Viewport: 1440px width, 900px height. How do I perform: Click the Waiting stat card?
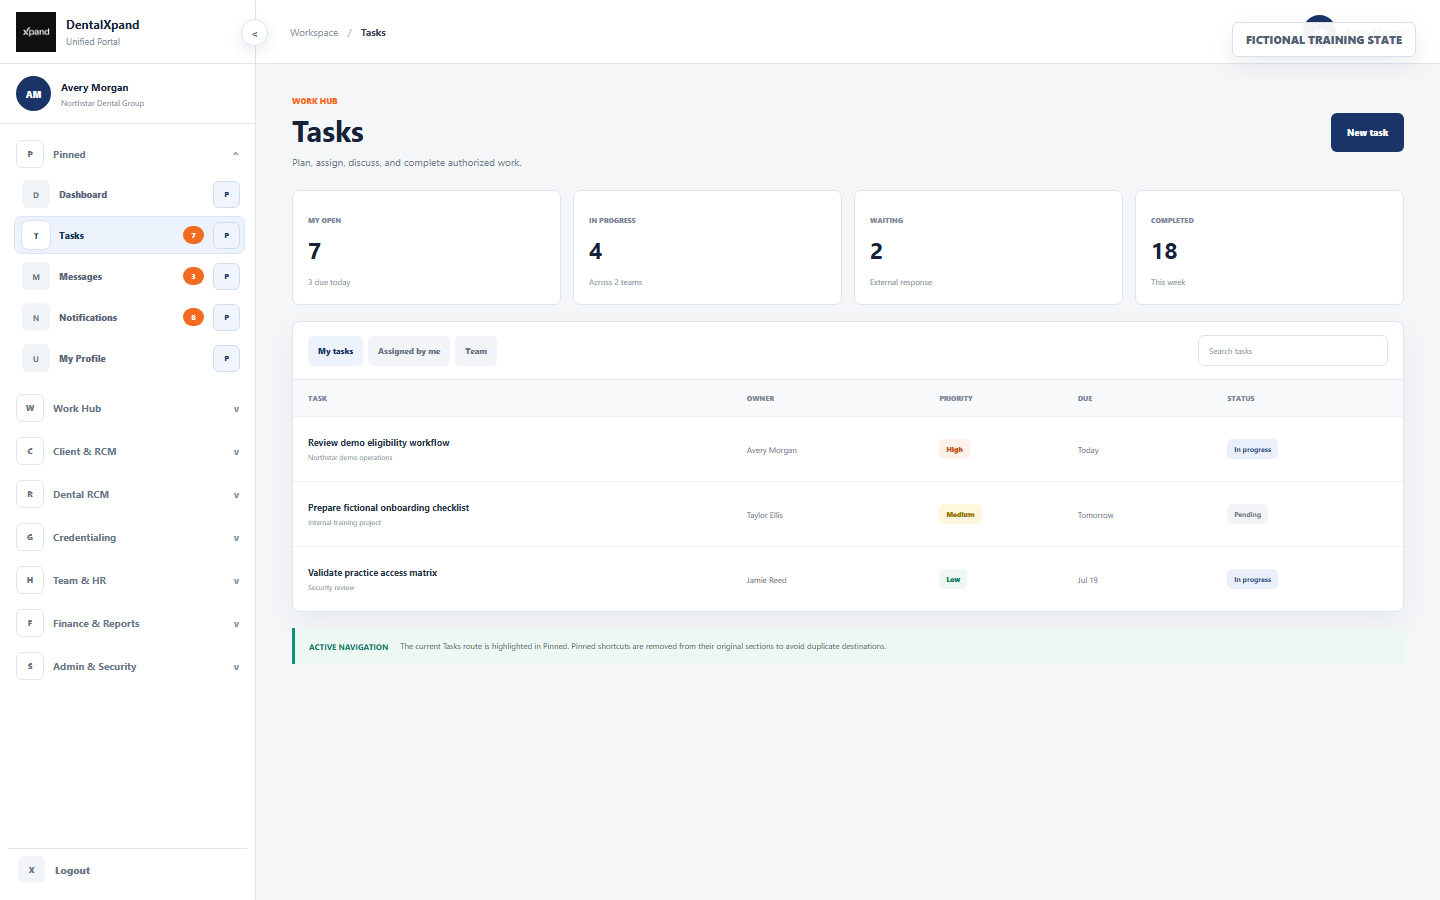click(988, 247)
